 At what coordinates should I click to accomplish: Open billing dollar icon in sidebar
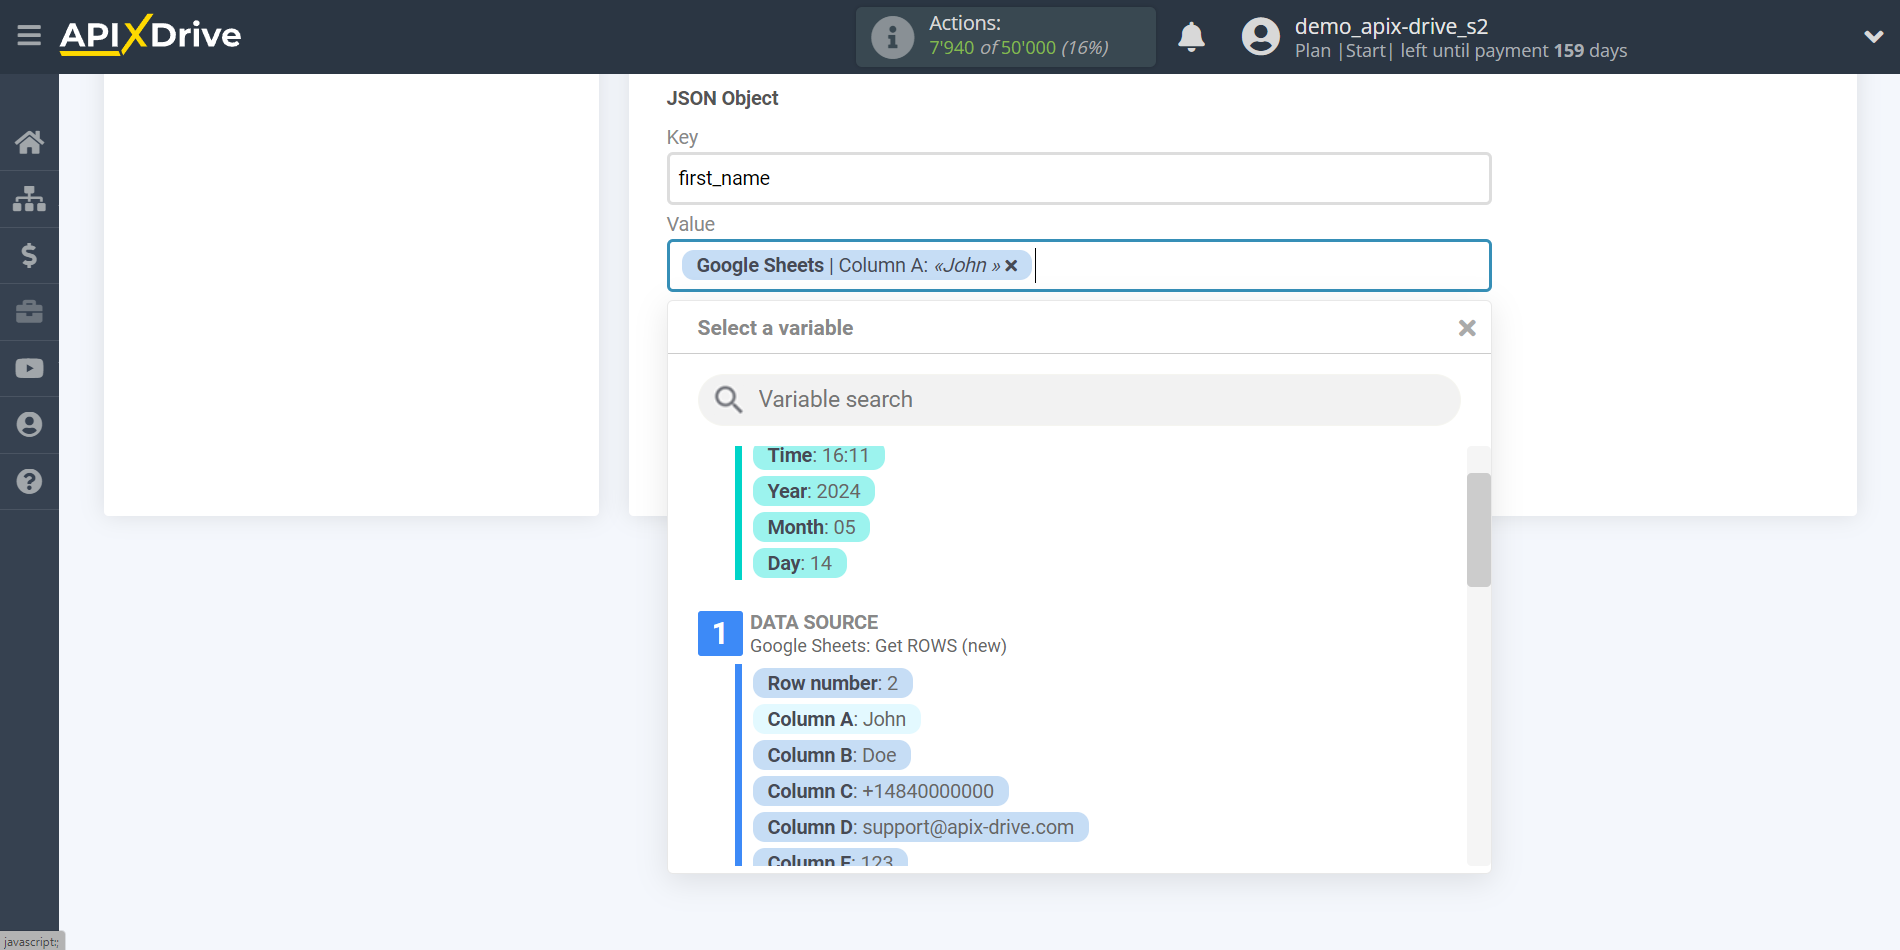coord(29,255)
